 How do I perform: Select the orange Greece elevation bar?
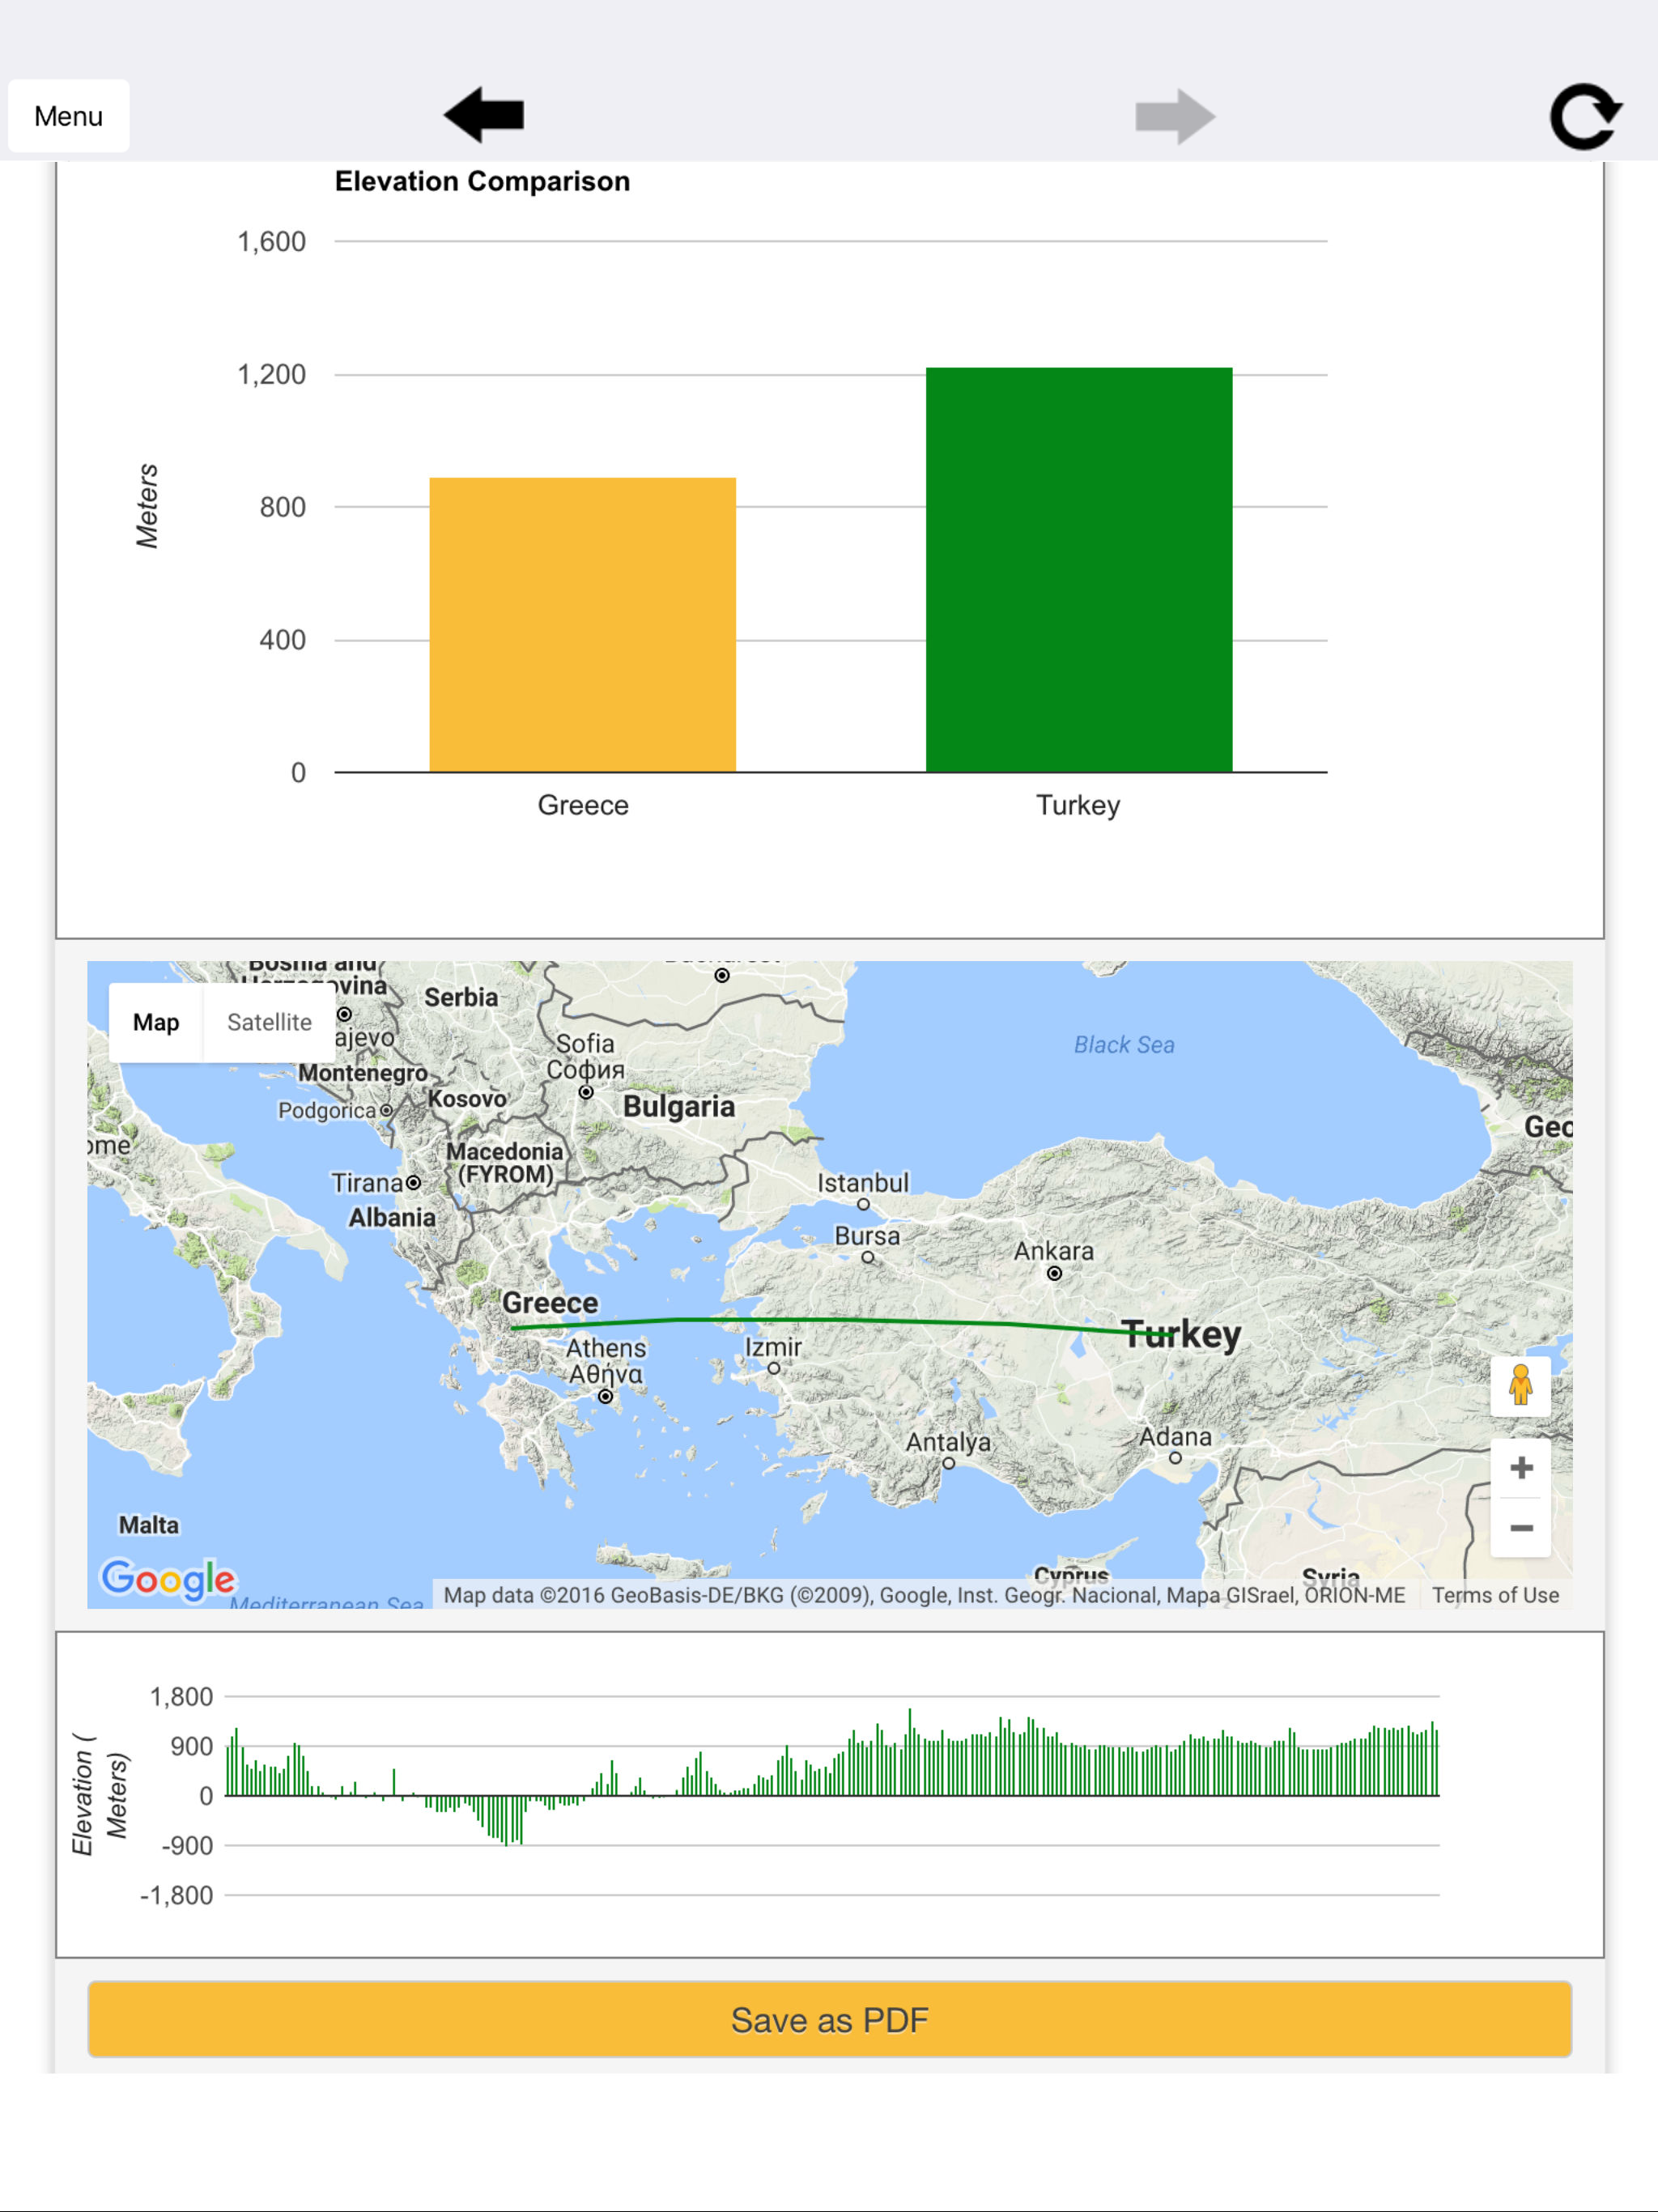[x=583, y=625]
